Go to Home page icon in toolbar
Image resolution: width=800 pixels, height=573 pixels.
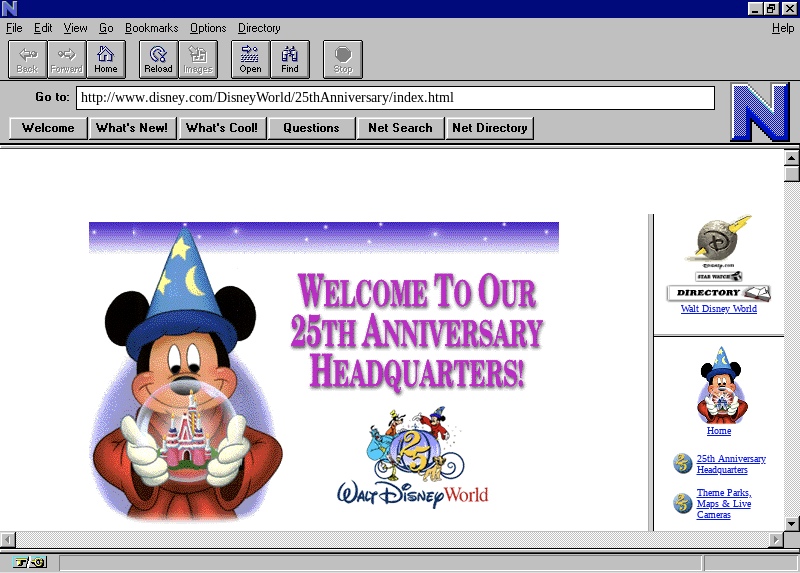106,59
